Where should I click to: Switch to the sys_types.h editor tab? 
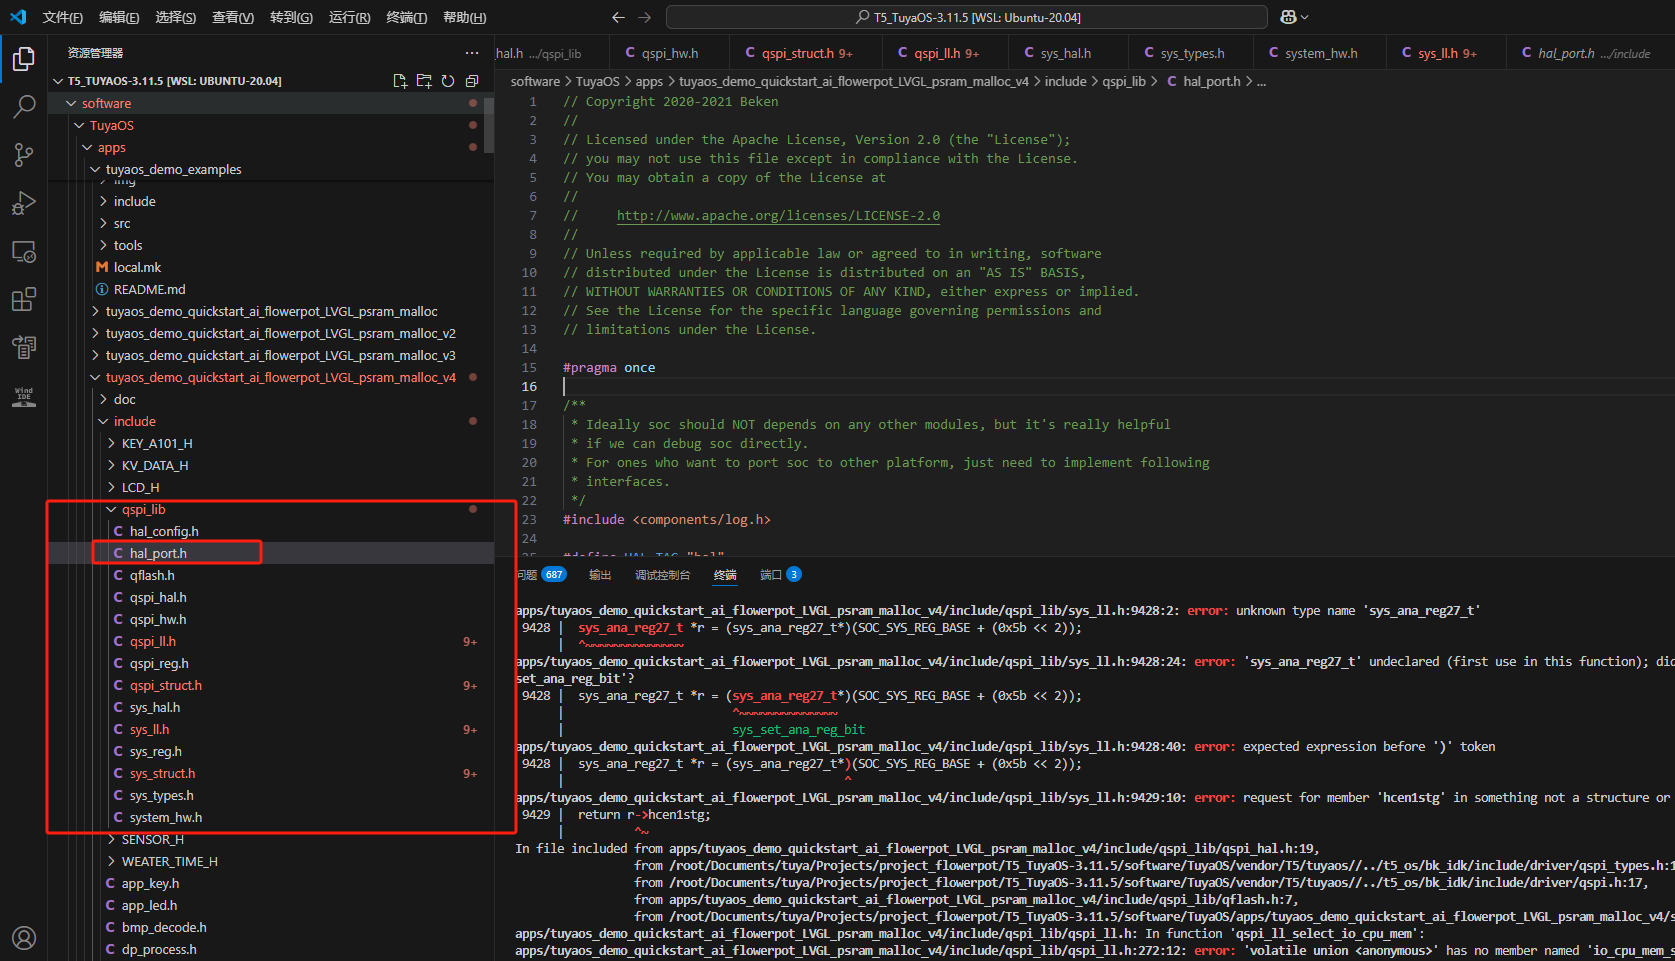pos(1190,53)
